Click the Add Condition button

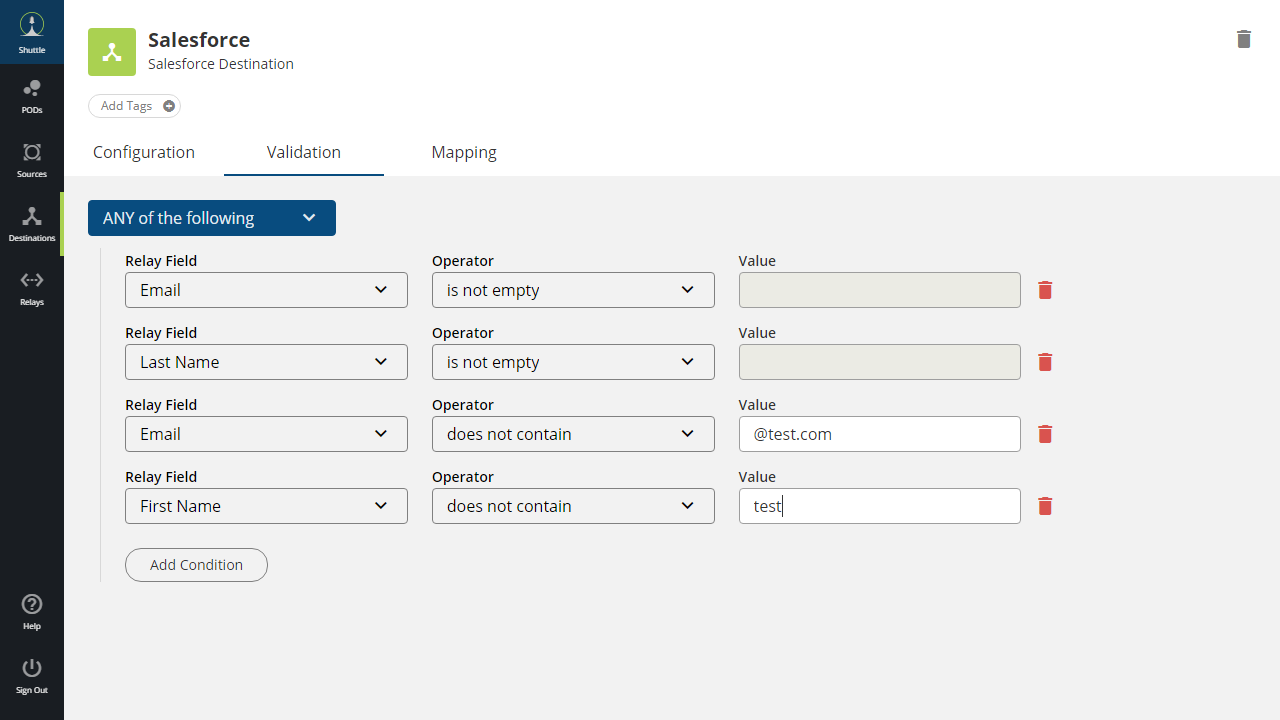(196, 565)
